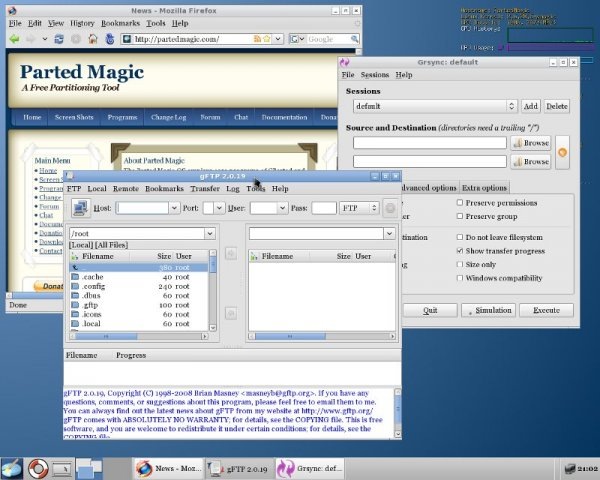Click Firefox green back arrow
This screenshot has height=480, width=600.
click(x=15, y=39)
